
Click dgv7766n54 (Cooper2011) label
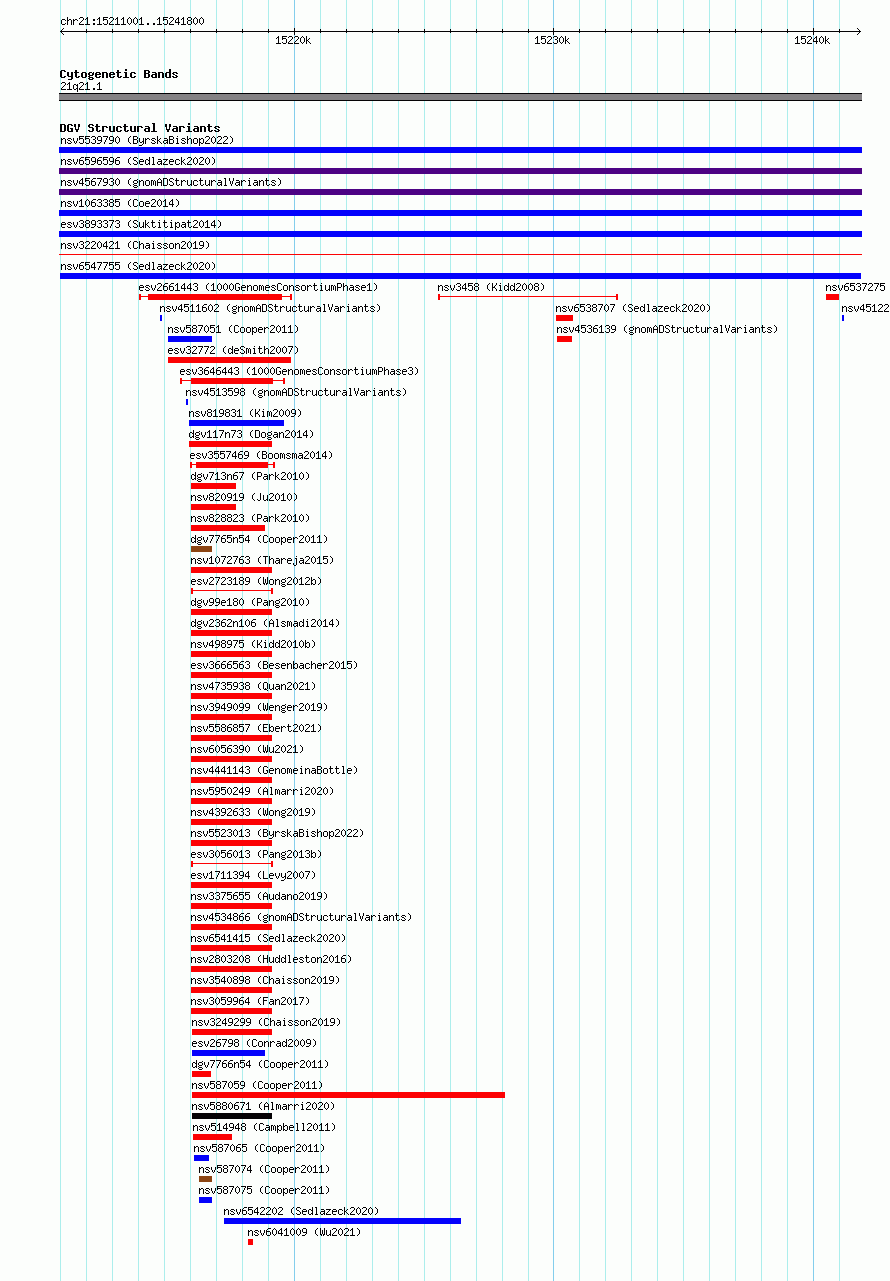tap(261, 1064)
